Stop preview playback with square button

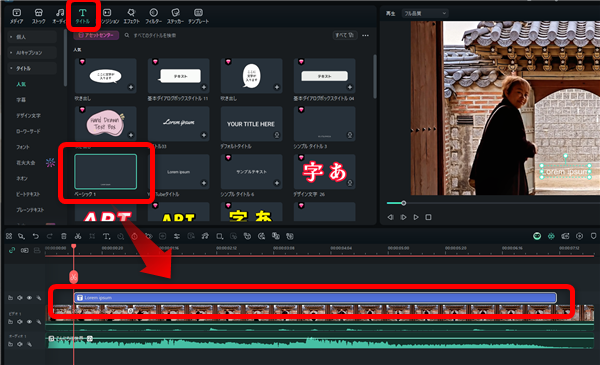point(428,217)
